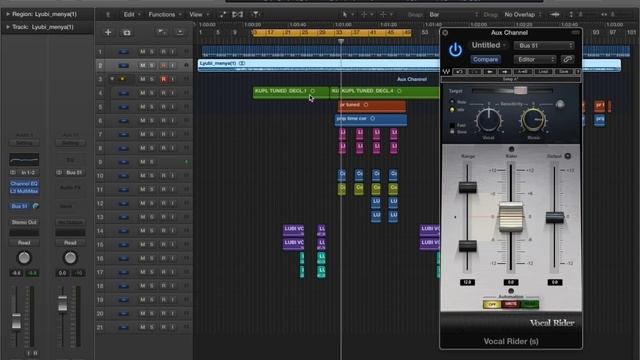Click the waveform horizontal zoom icon
This screenshot has height=360, width=640.
pos(555,14)
